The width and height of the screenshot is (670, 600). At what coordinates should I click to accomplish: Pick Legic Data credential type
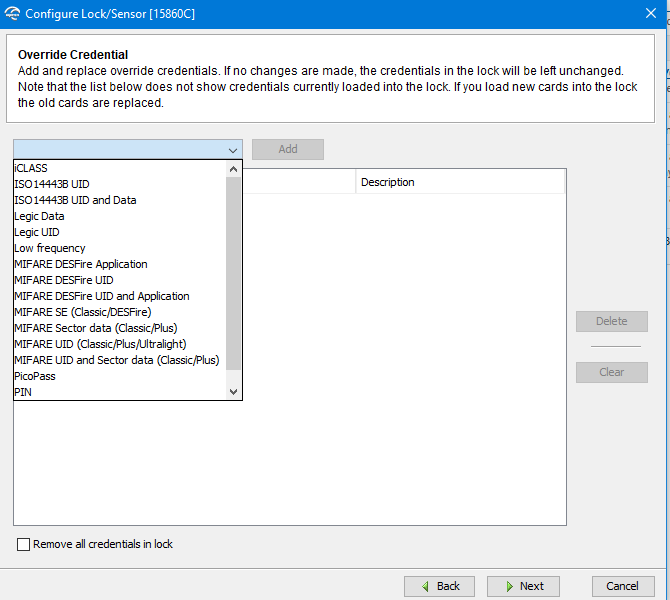coord(39,216)
